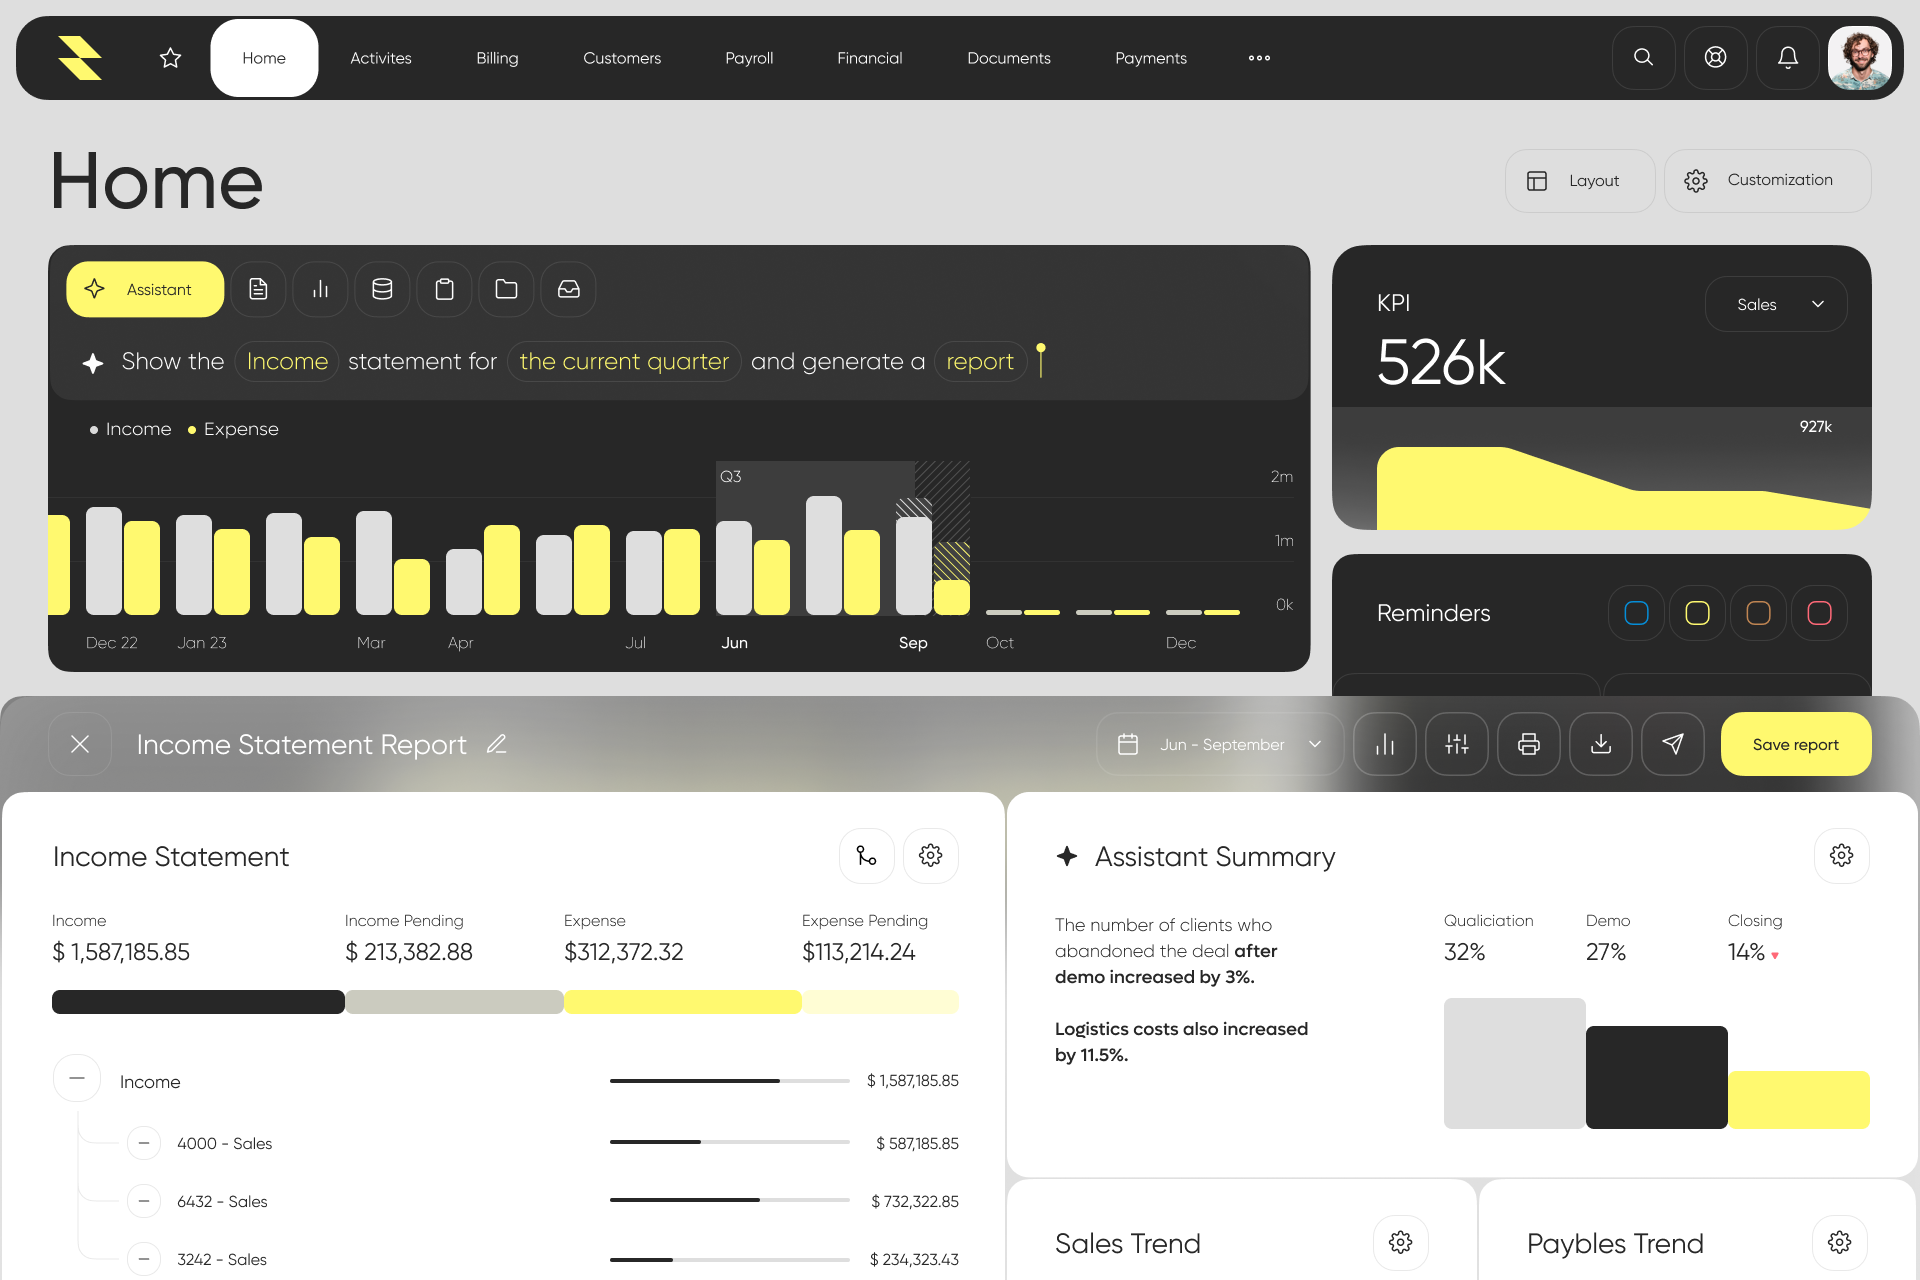Download the generated report

coord(1600,744)
